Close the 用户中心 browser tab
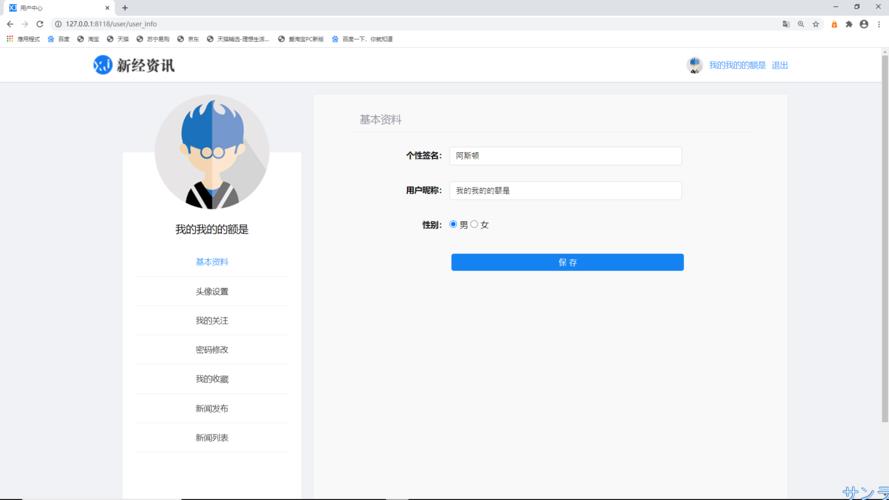Screen dimensions: 889x500 click(107, 8)
